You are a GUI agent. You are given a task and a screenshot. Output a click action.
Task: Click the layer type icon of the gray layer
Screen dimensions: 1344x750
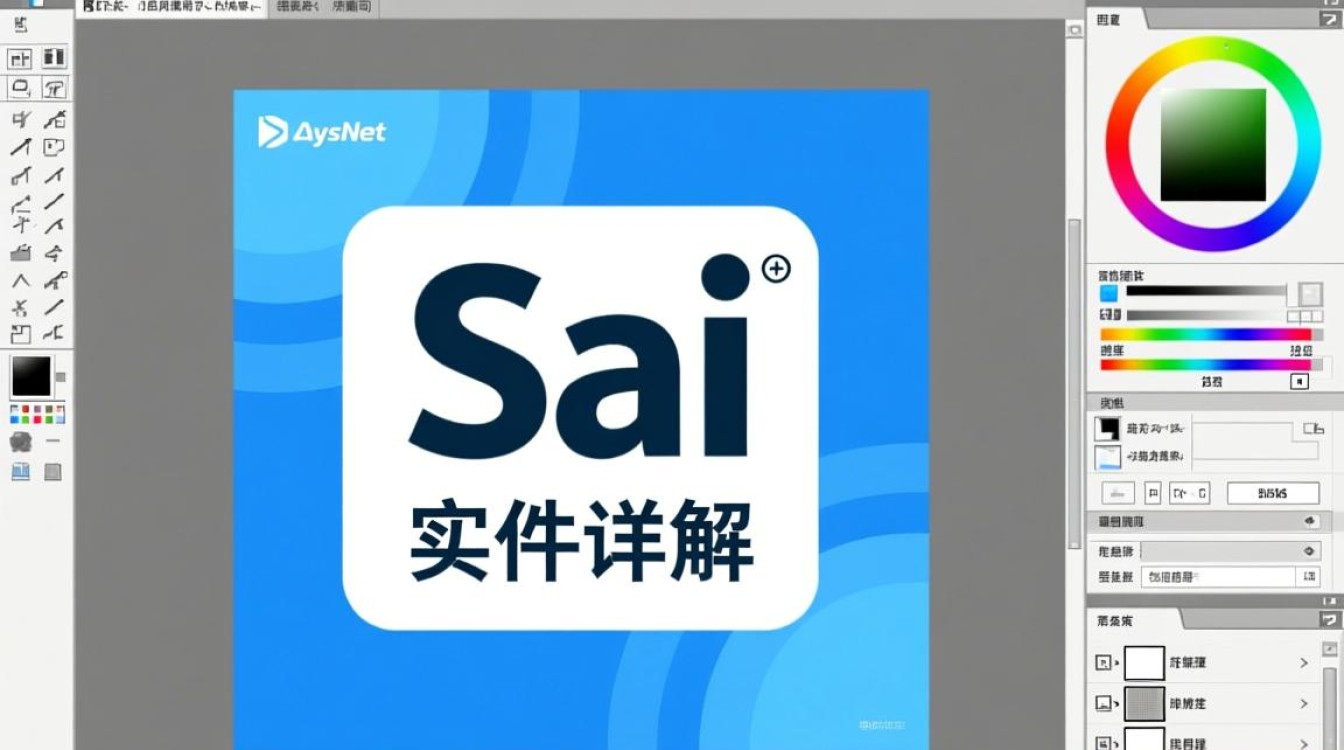[1104, 704]
